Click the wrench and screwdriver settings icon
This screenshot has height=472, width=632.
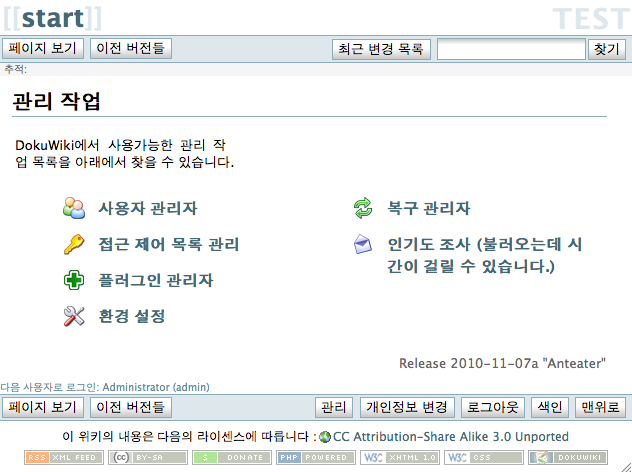point(74,316)
